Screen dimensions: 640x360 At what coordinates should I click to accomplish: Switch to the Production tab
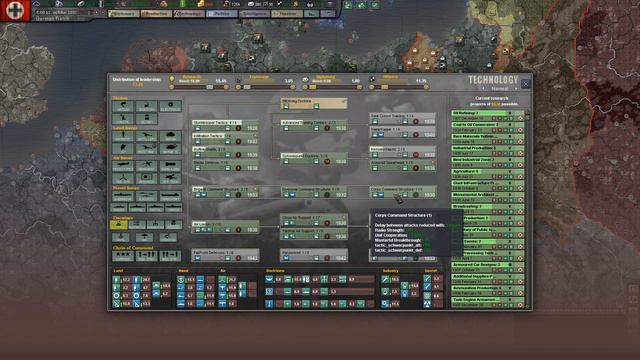[x=156, y=13]
